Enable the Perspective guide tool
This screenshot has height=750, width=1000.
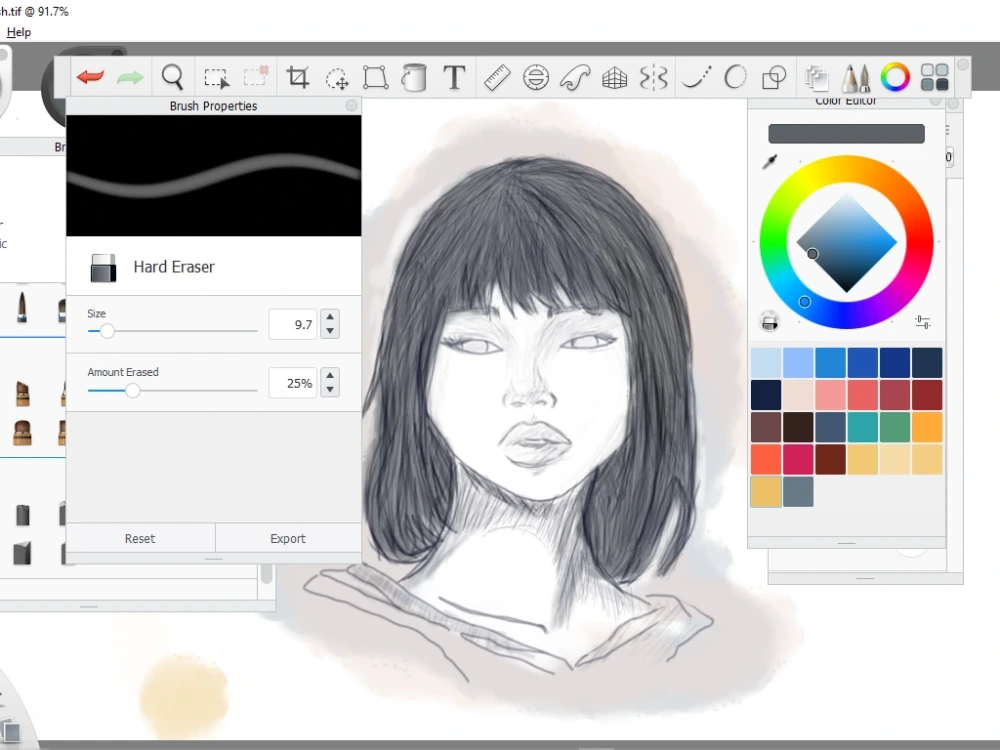[615, 78]
